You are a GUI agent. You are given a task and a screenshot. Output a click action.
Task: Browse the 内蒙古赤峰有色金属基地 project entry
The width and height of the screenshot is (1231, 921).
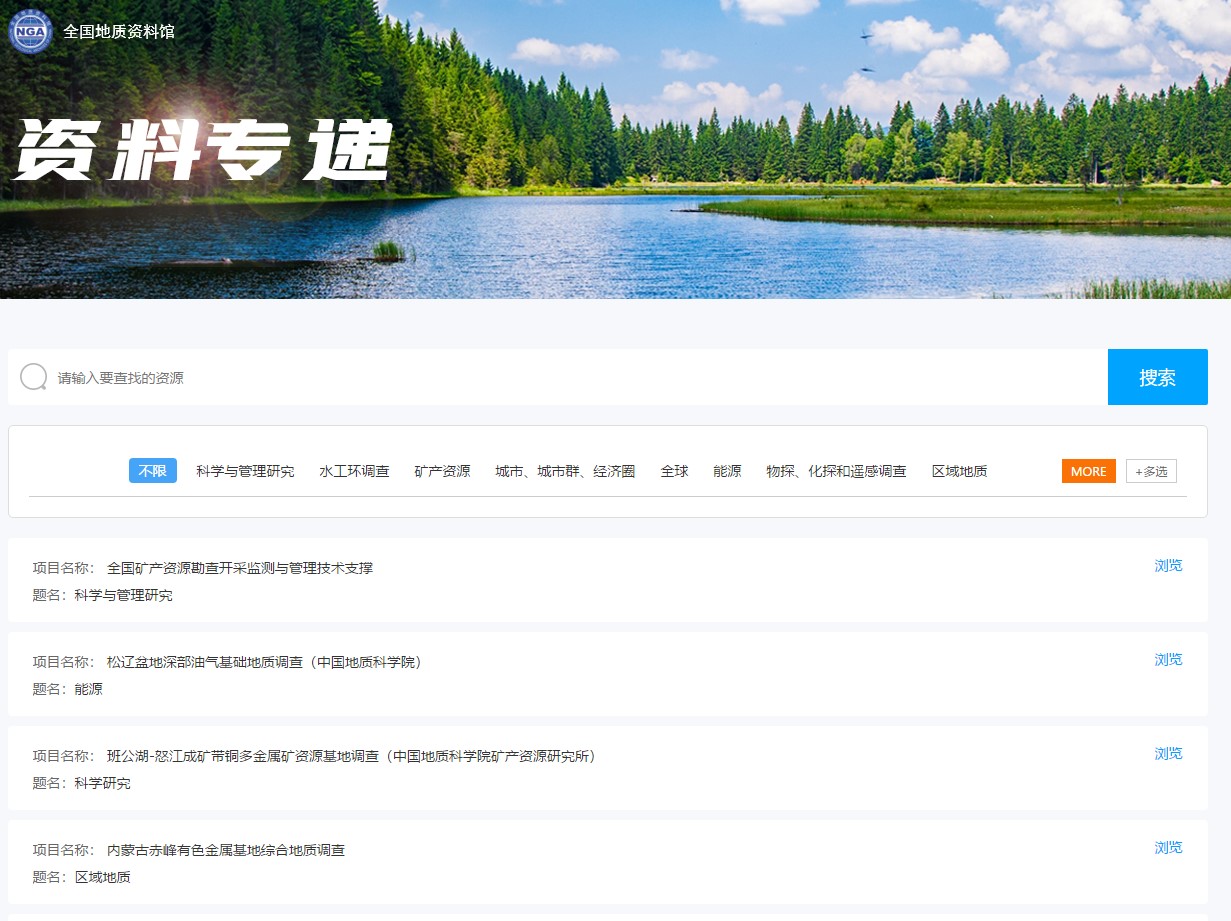(x=1168, y=848)
